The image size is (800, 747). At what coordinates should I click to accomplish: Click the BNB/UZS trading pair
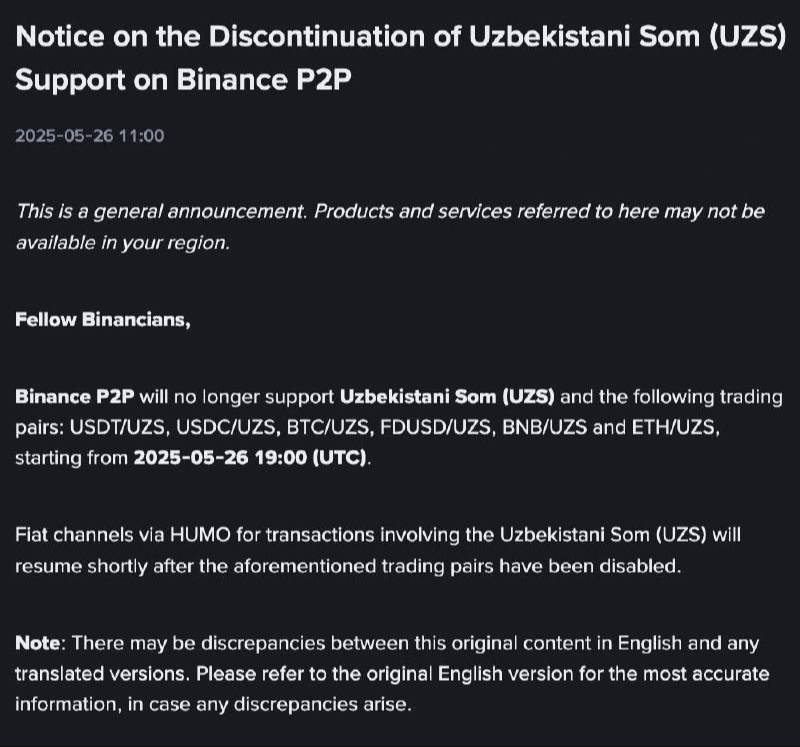544,427
